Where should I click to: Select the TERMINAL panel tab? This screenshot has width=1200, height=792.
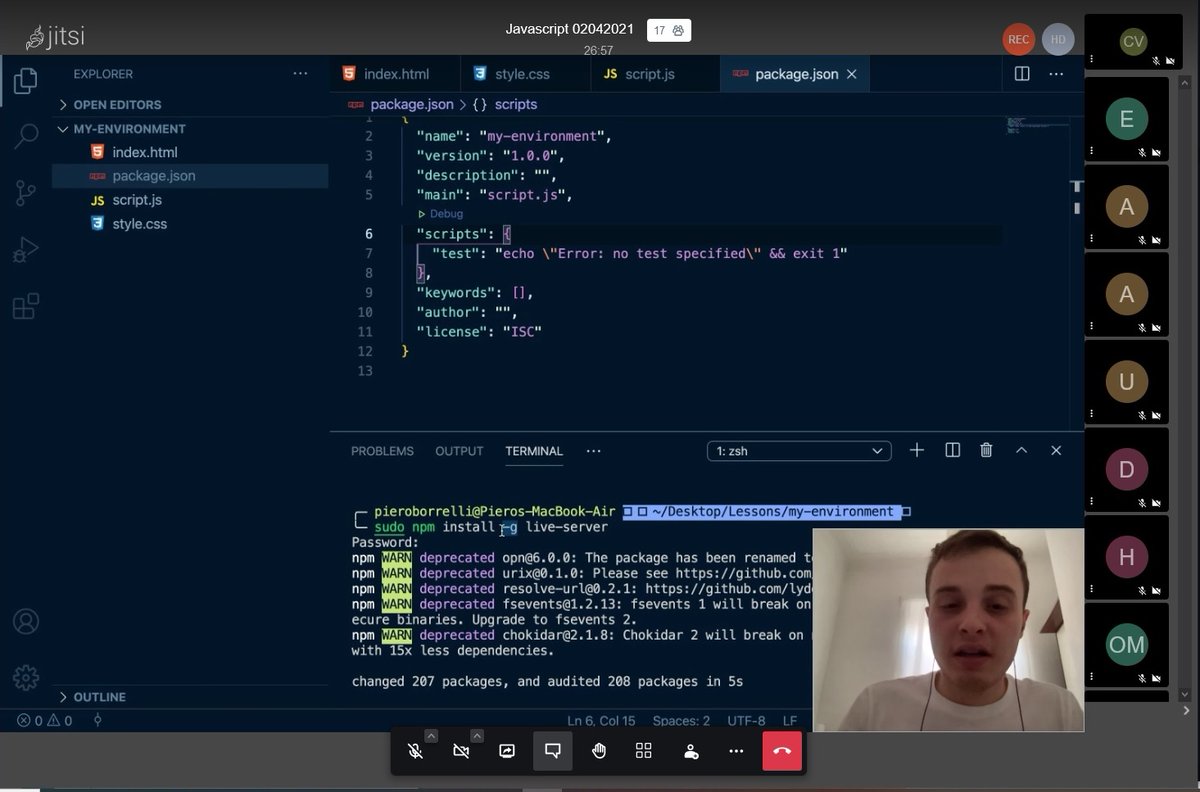pyautogui.click(x=534, y=451)
